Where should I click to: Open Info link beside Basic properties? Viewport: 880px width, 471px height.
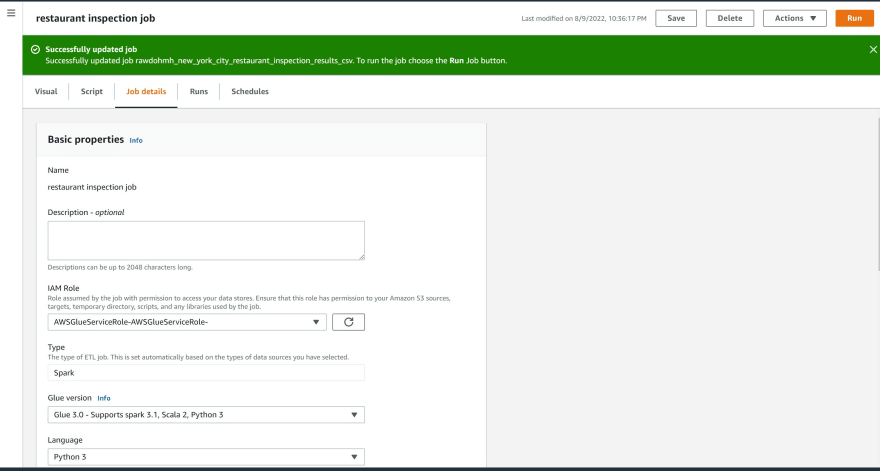coord(136,140)
